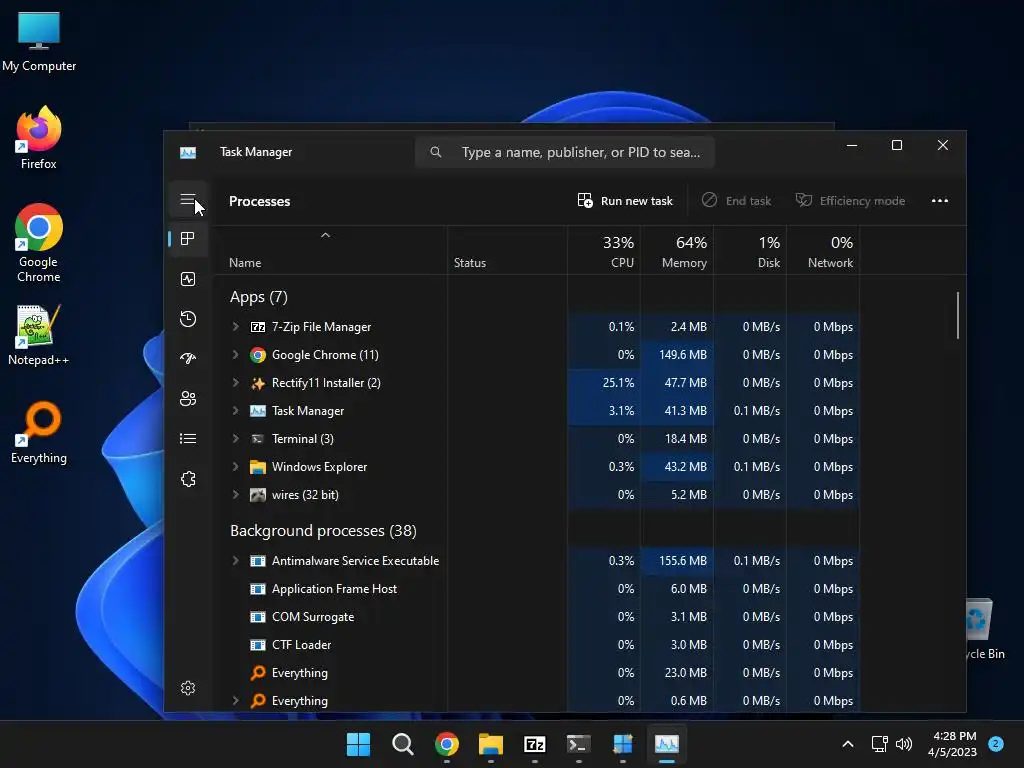The width and height of the screenshot is (1024, 768).
Task: Click the wires (32 bit) process icon
Action: point(258,495)
